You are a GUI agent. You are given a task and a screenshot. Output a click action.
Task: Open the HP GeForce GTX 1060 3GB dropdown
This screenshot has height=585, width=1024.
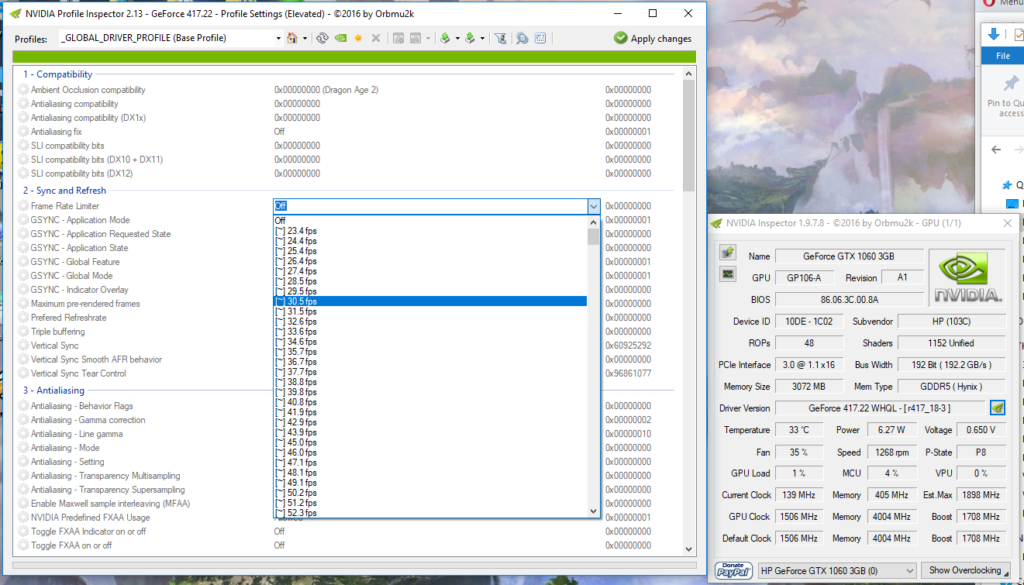tap(838, 570)
